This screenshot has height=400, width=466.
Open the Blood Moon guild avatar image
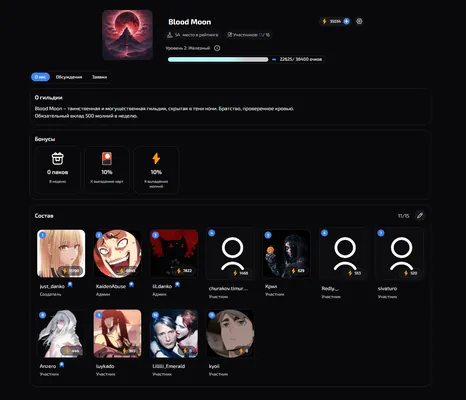[x=127, y=35]
